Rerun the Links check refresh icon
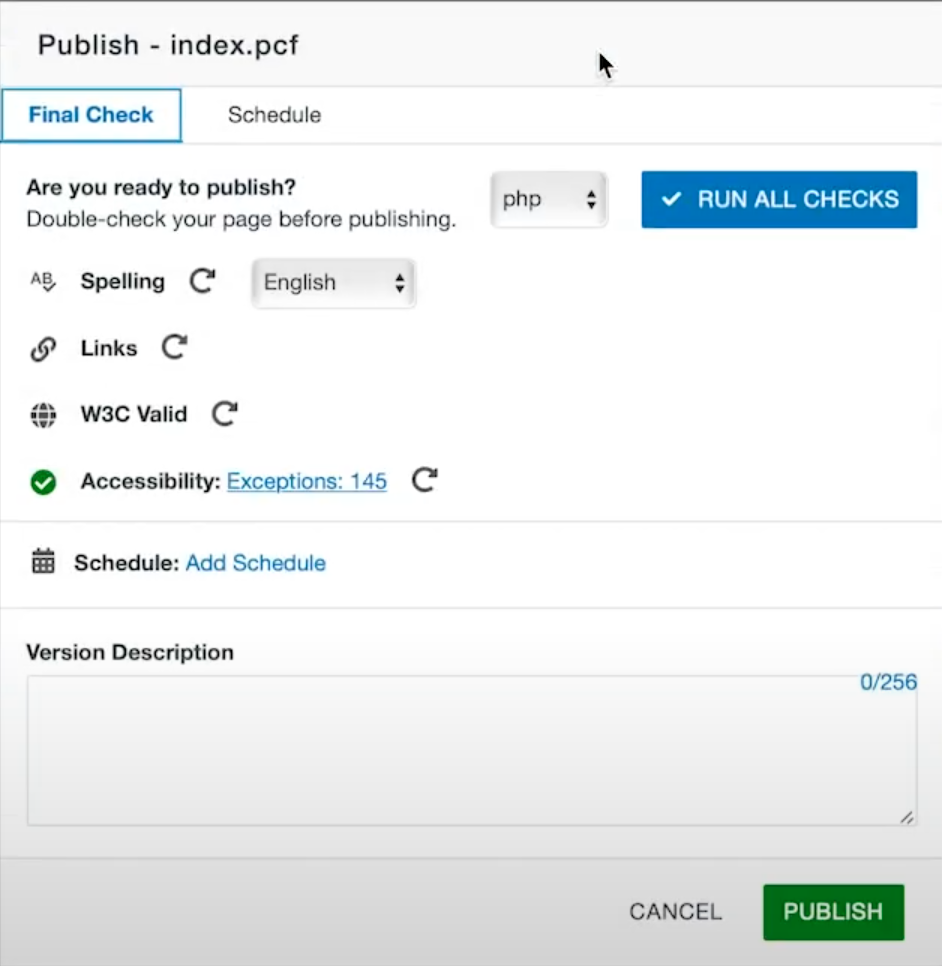The height and width of the screenshot is (966, 942). [174, 347]
